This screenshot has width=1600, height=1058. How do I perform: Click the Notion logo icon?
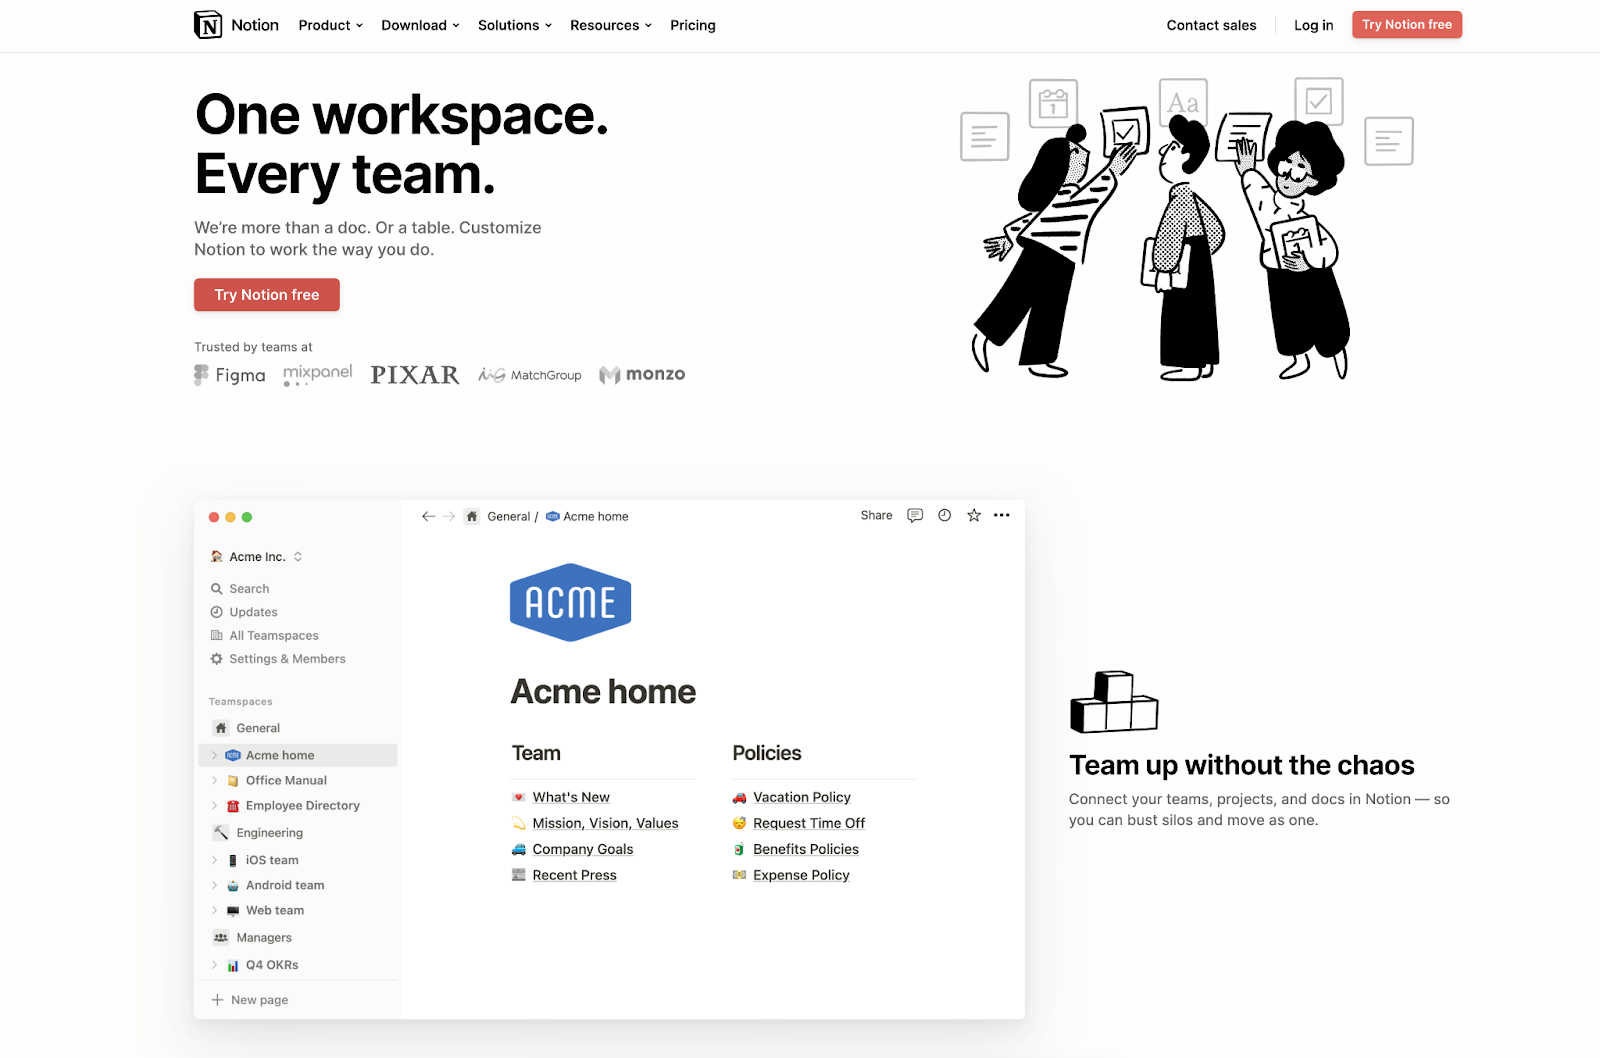(x=208, y=25)
